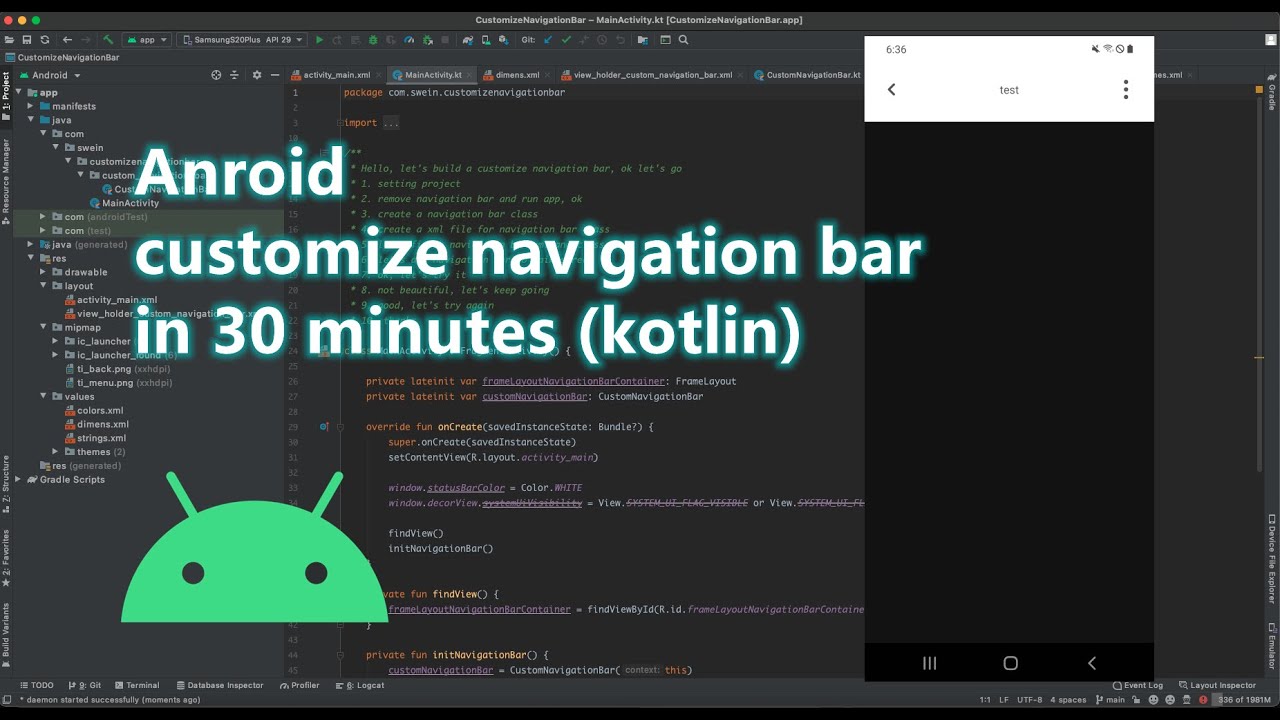Expand the themes (2) node
The height and width of the screenshot is (720, 1280).
tap(56, 452)
